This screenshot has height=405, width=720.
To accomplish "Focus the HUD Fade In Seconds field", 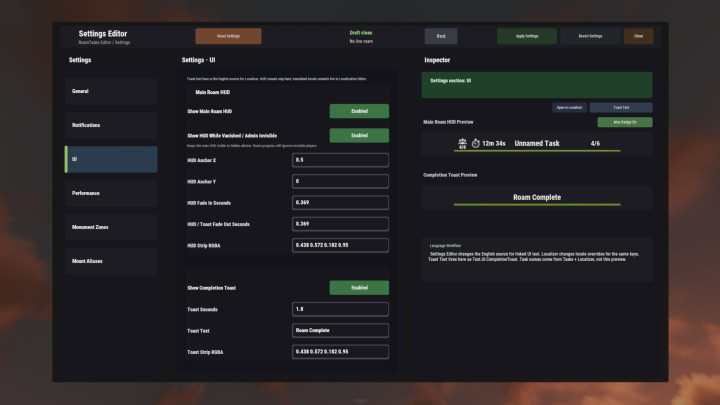I will click(x=340, y=202).
